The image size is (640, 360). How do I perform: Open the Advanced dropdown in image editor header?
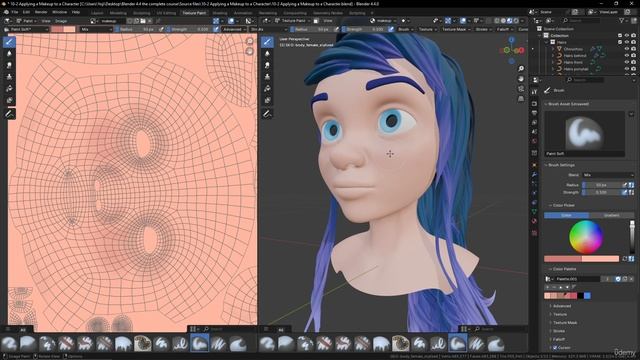click(234, 29)
